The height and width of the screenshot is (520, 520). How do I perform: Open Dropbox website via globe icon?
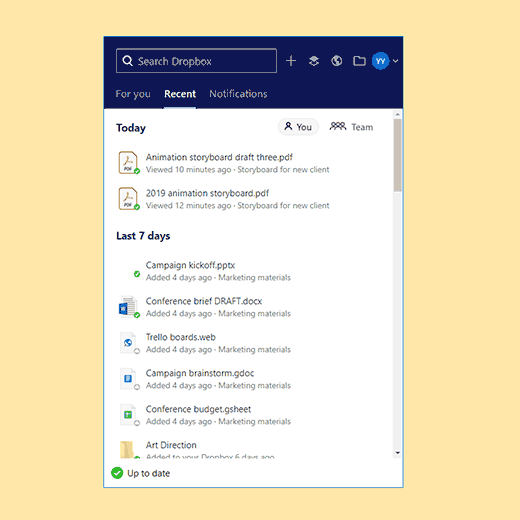pos(336,61)
